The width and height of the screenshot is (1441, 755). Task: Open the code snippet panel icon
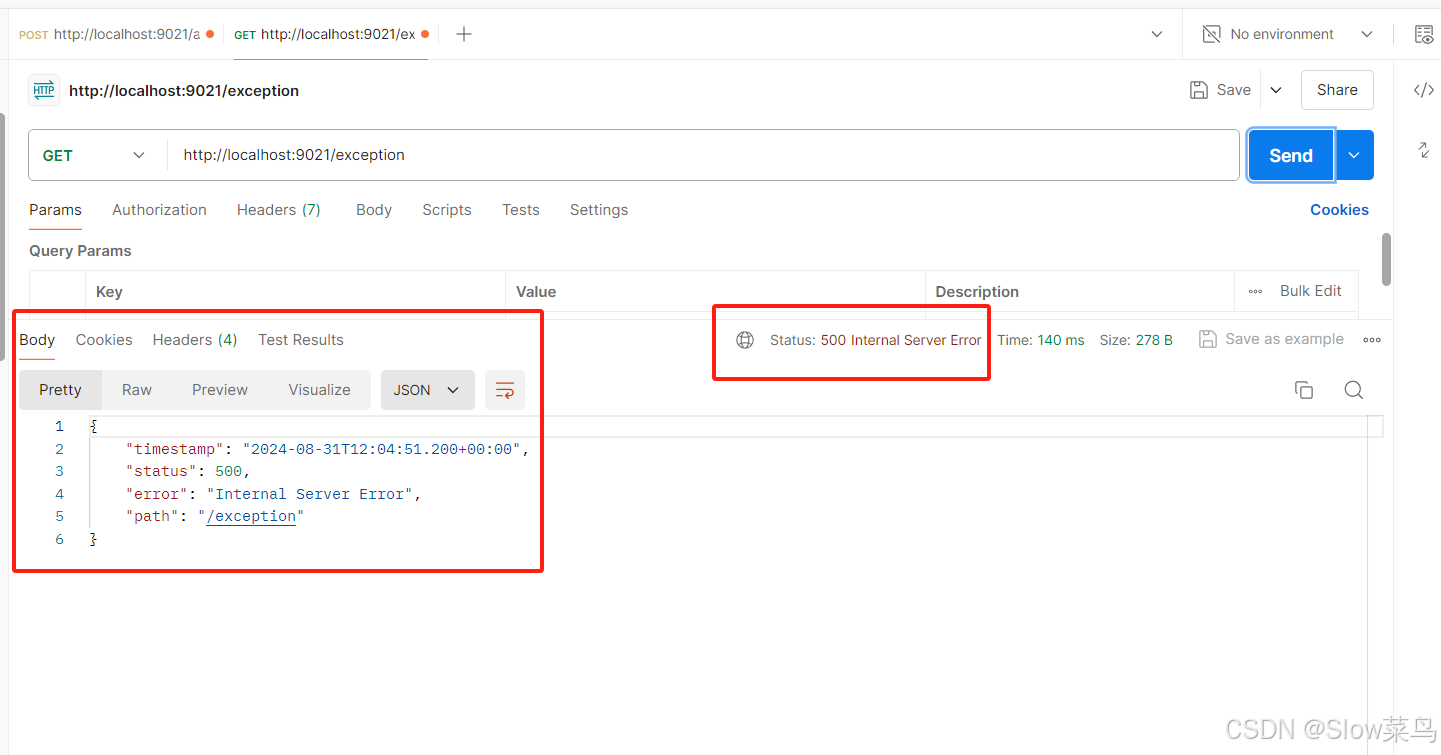[1424, 90]
